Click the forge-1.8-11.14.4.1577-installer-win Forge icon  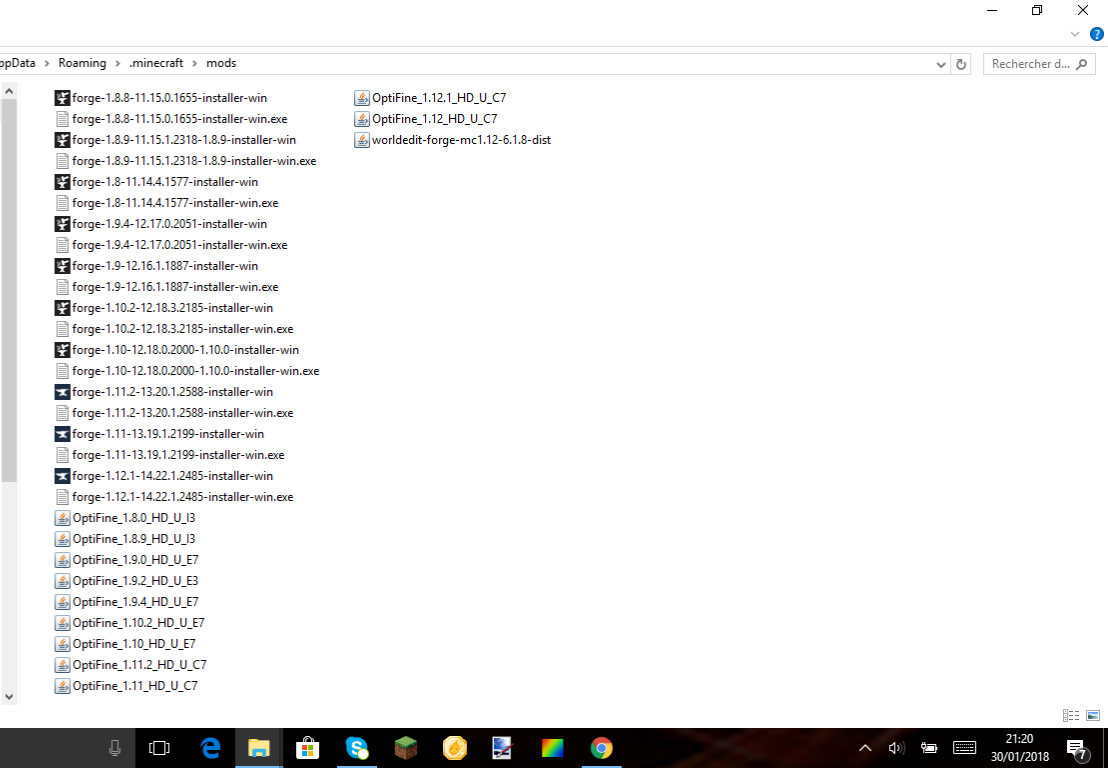(62, 182)
